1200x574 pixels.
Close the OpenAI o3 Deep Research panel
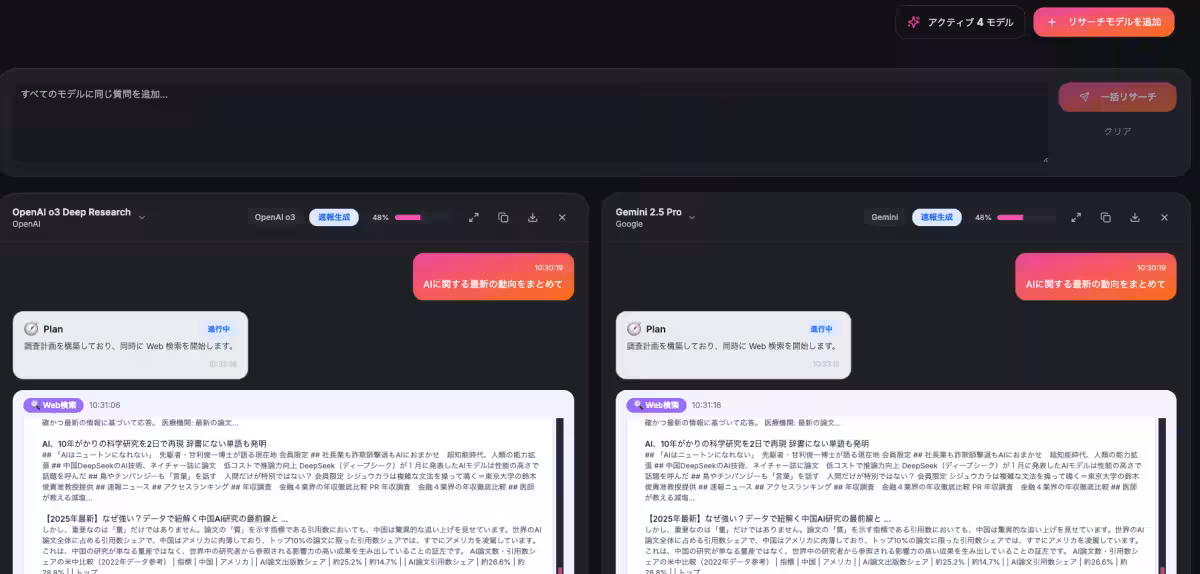(562, 217)
